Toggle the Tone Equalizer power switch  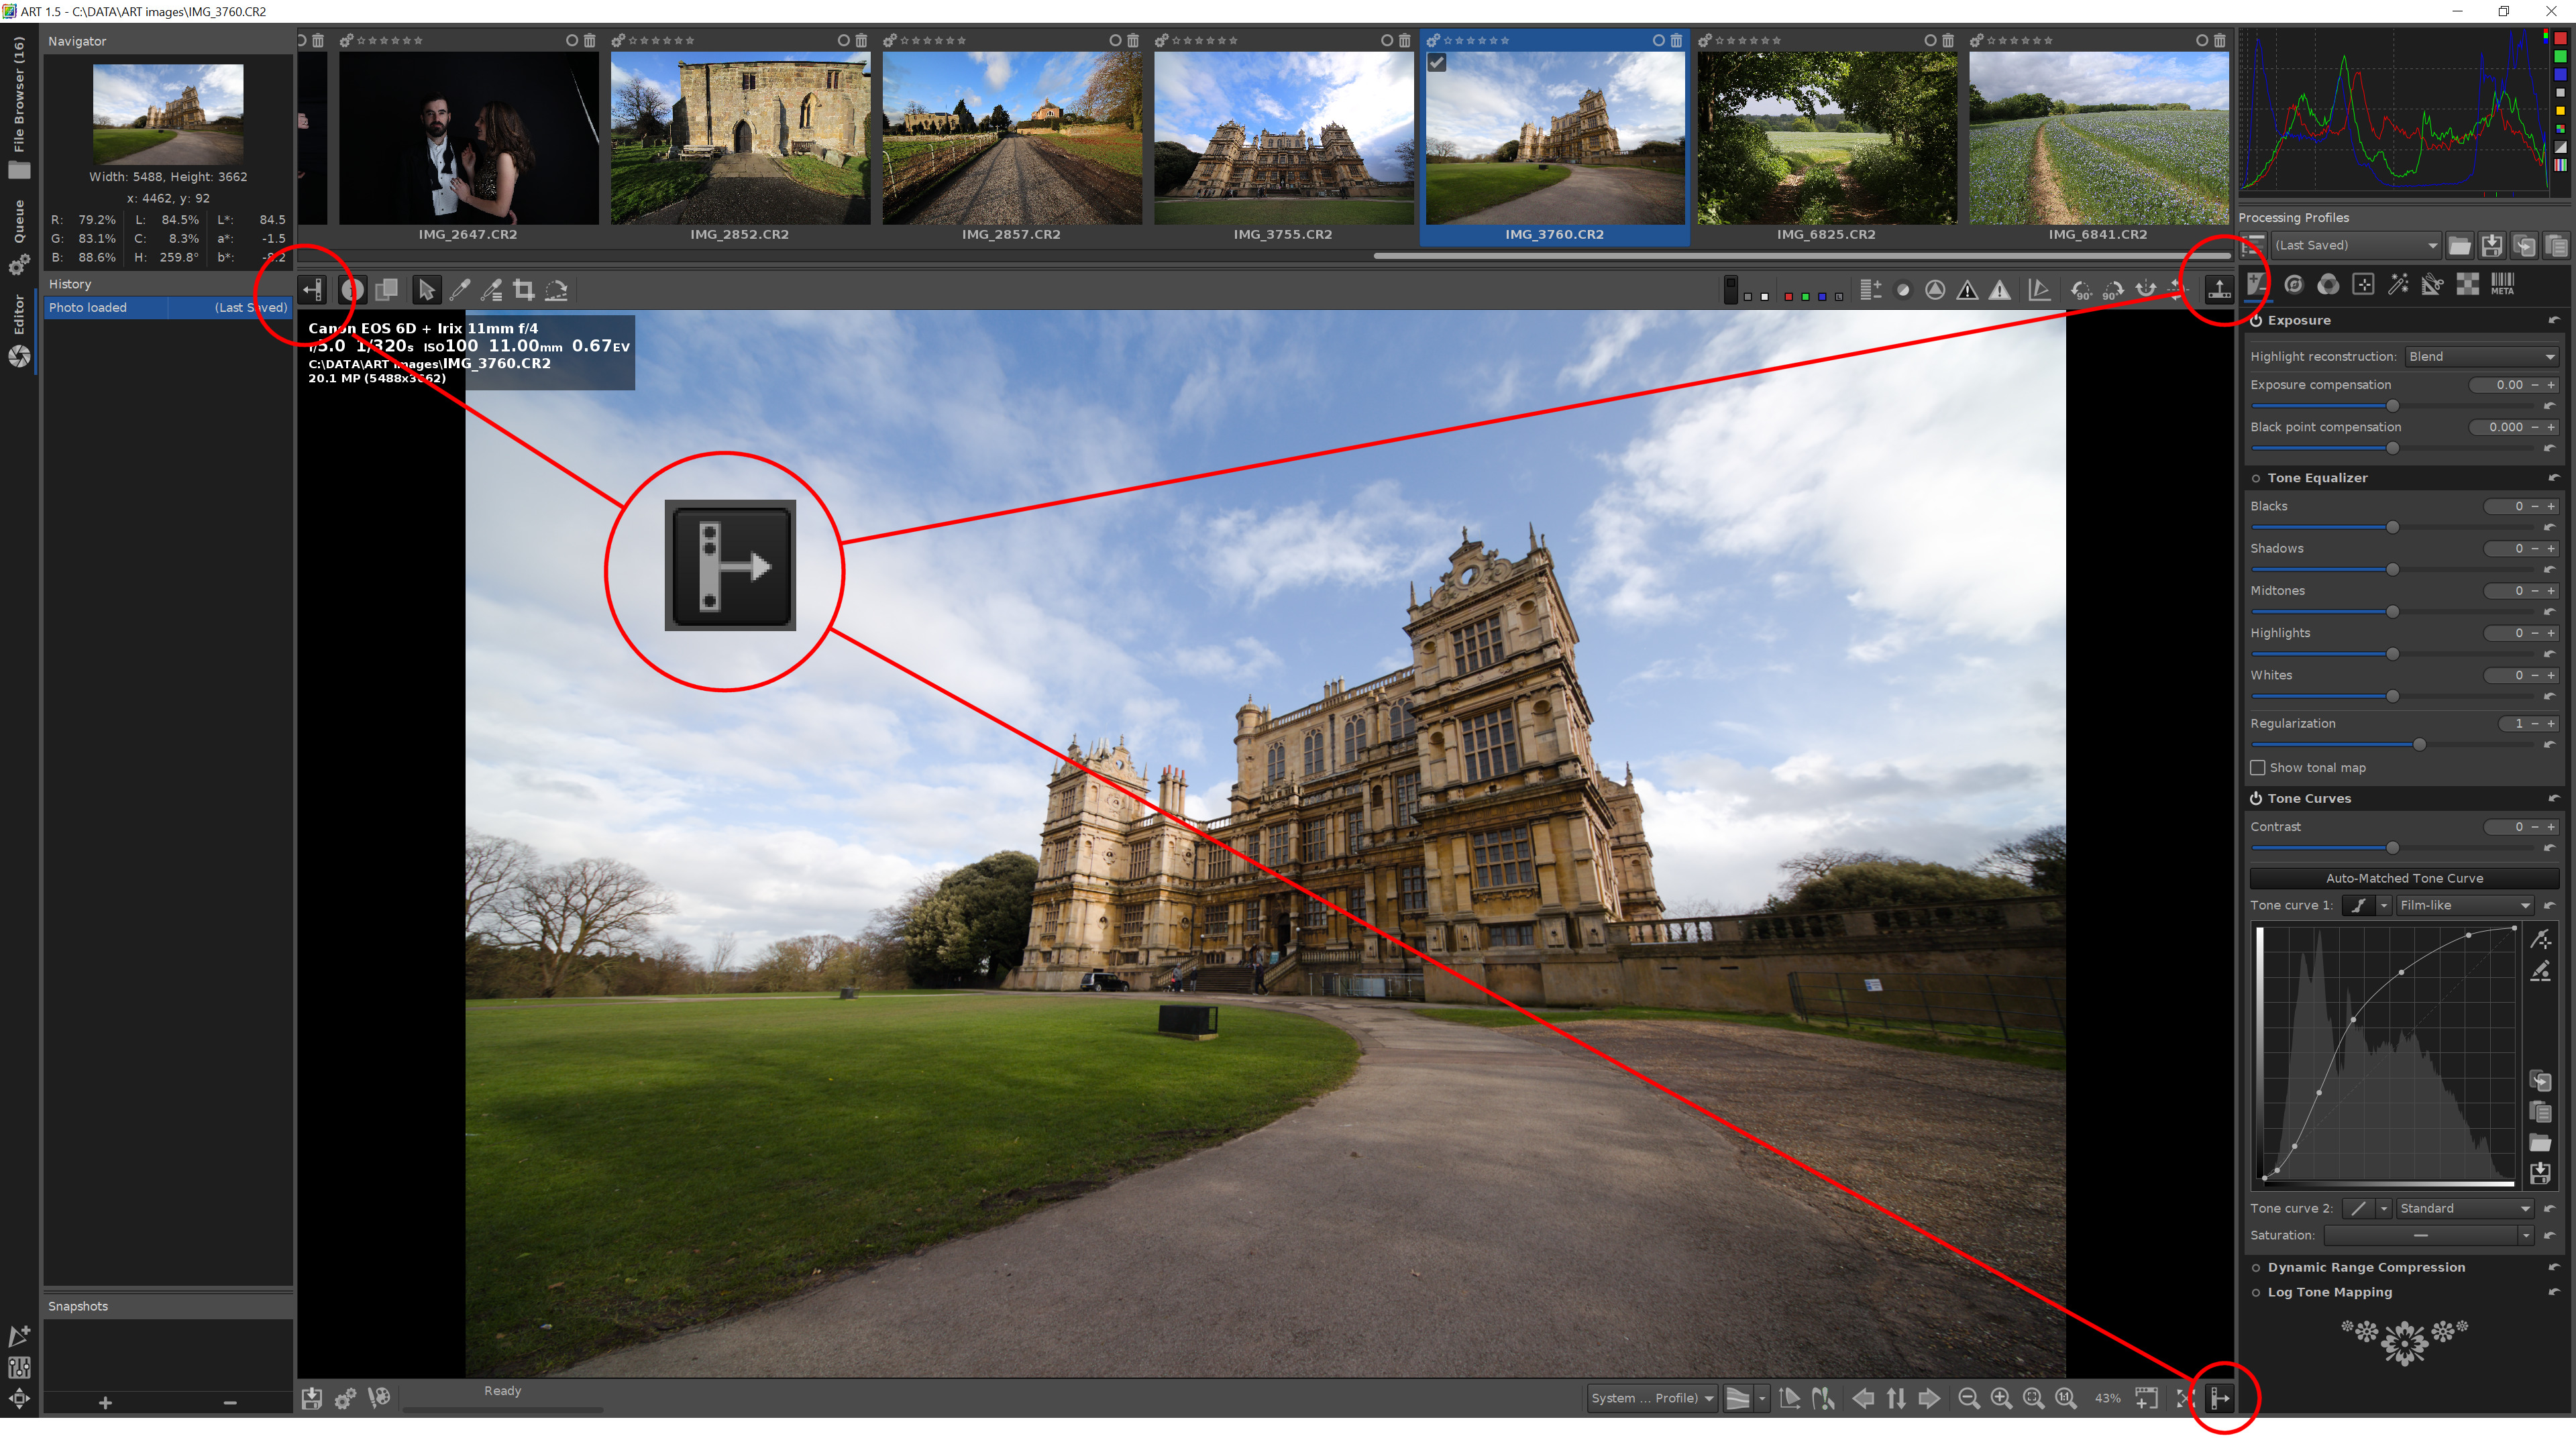(x=2256, y=478)
